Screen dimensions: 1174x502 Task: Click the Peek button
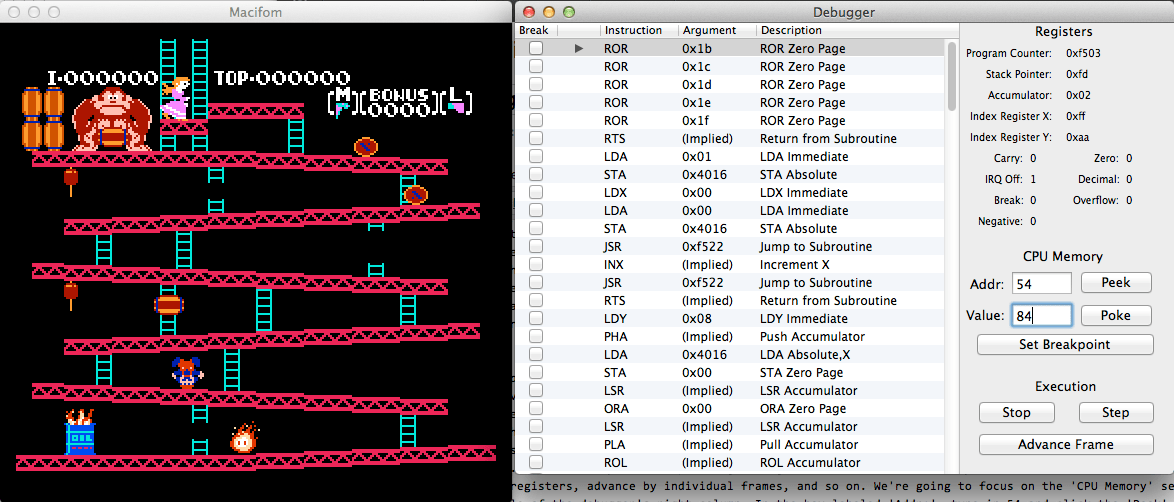pyautogui.click(x=1116, y=283)
